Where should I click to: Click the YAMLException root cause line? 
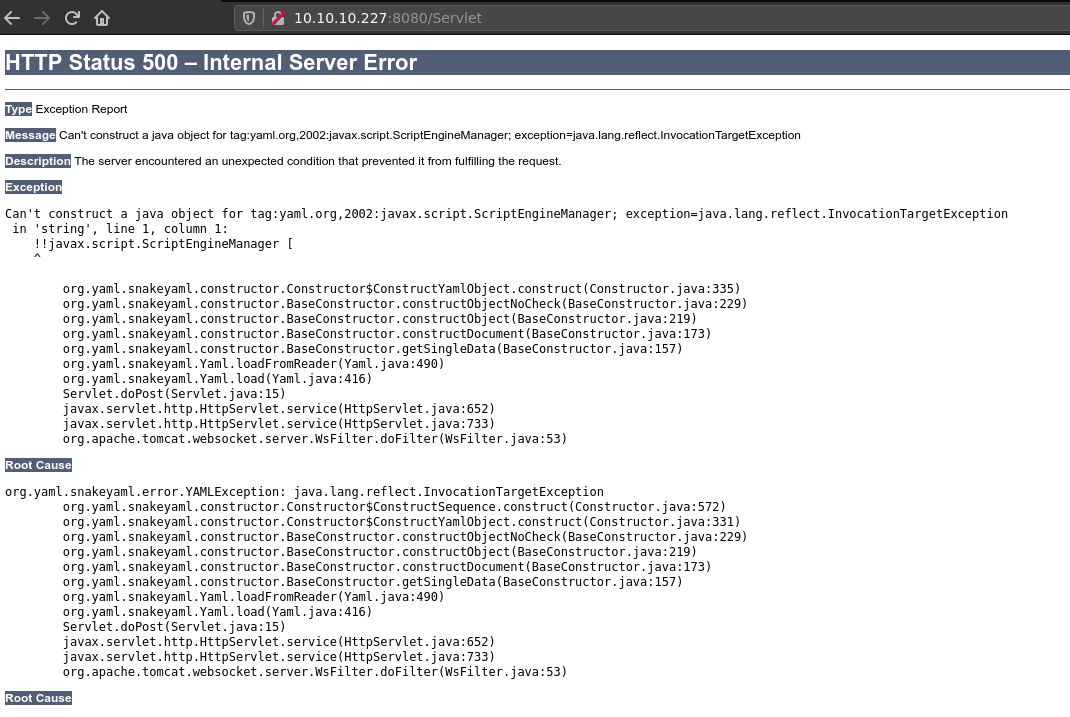point(304,492)
